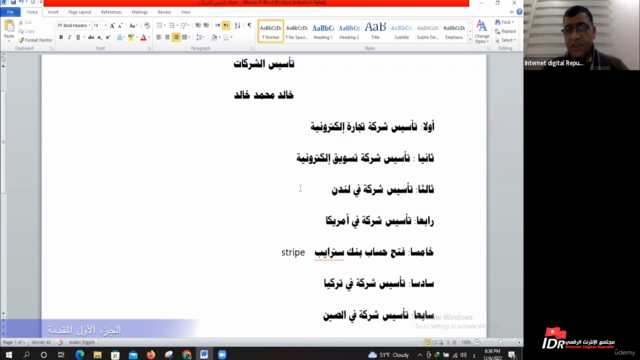Click the Sort icon
This screenshot has height=360, width=640.
pyautogui.click(x=238, y=26)
